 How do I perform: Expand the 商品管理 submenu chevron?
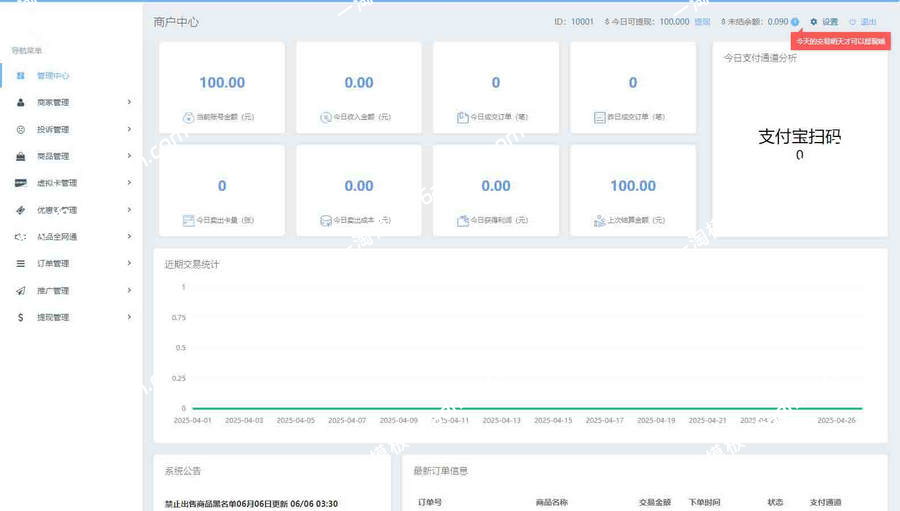pos(129,156)
